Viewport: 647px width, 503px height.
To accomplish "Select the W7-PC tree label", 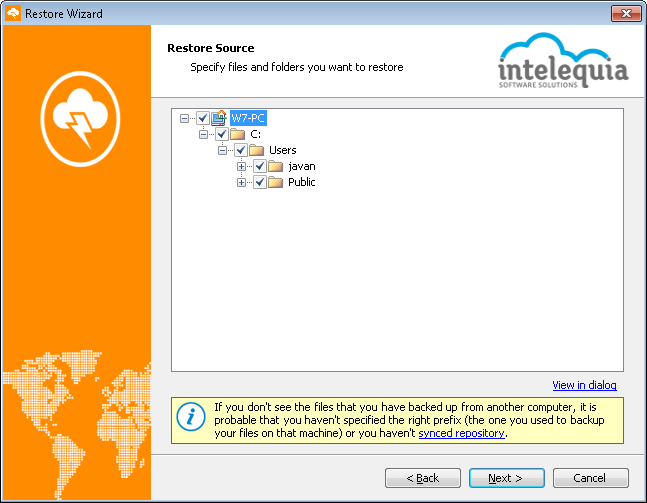I will click(x=248, y=118).
